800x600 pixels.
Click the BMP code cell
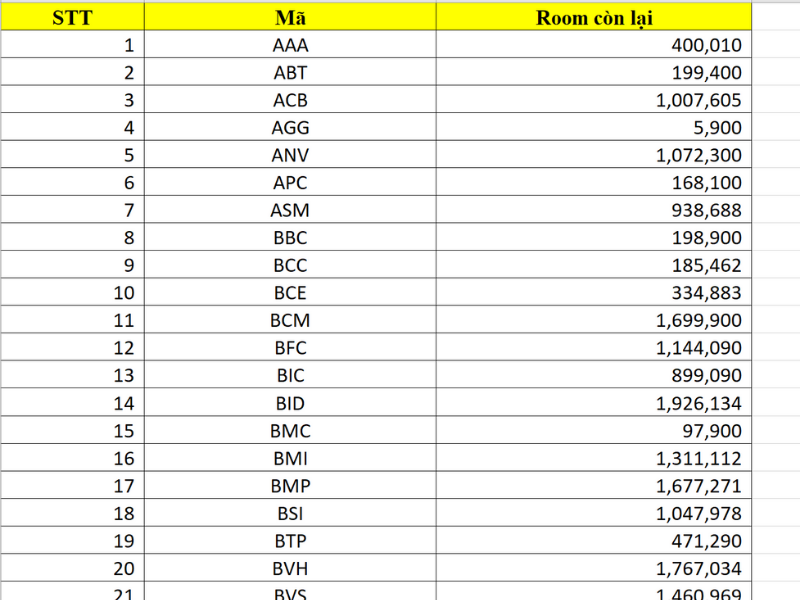tap(290, 486)
